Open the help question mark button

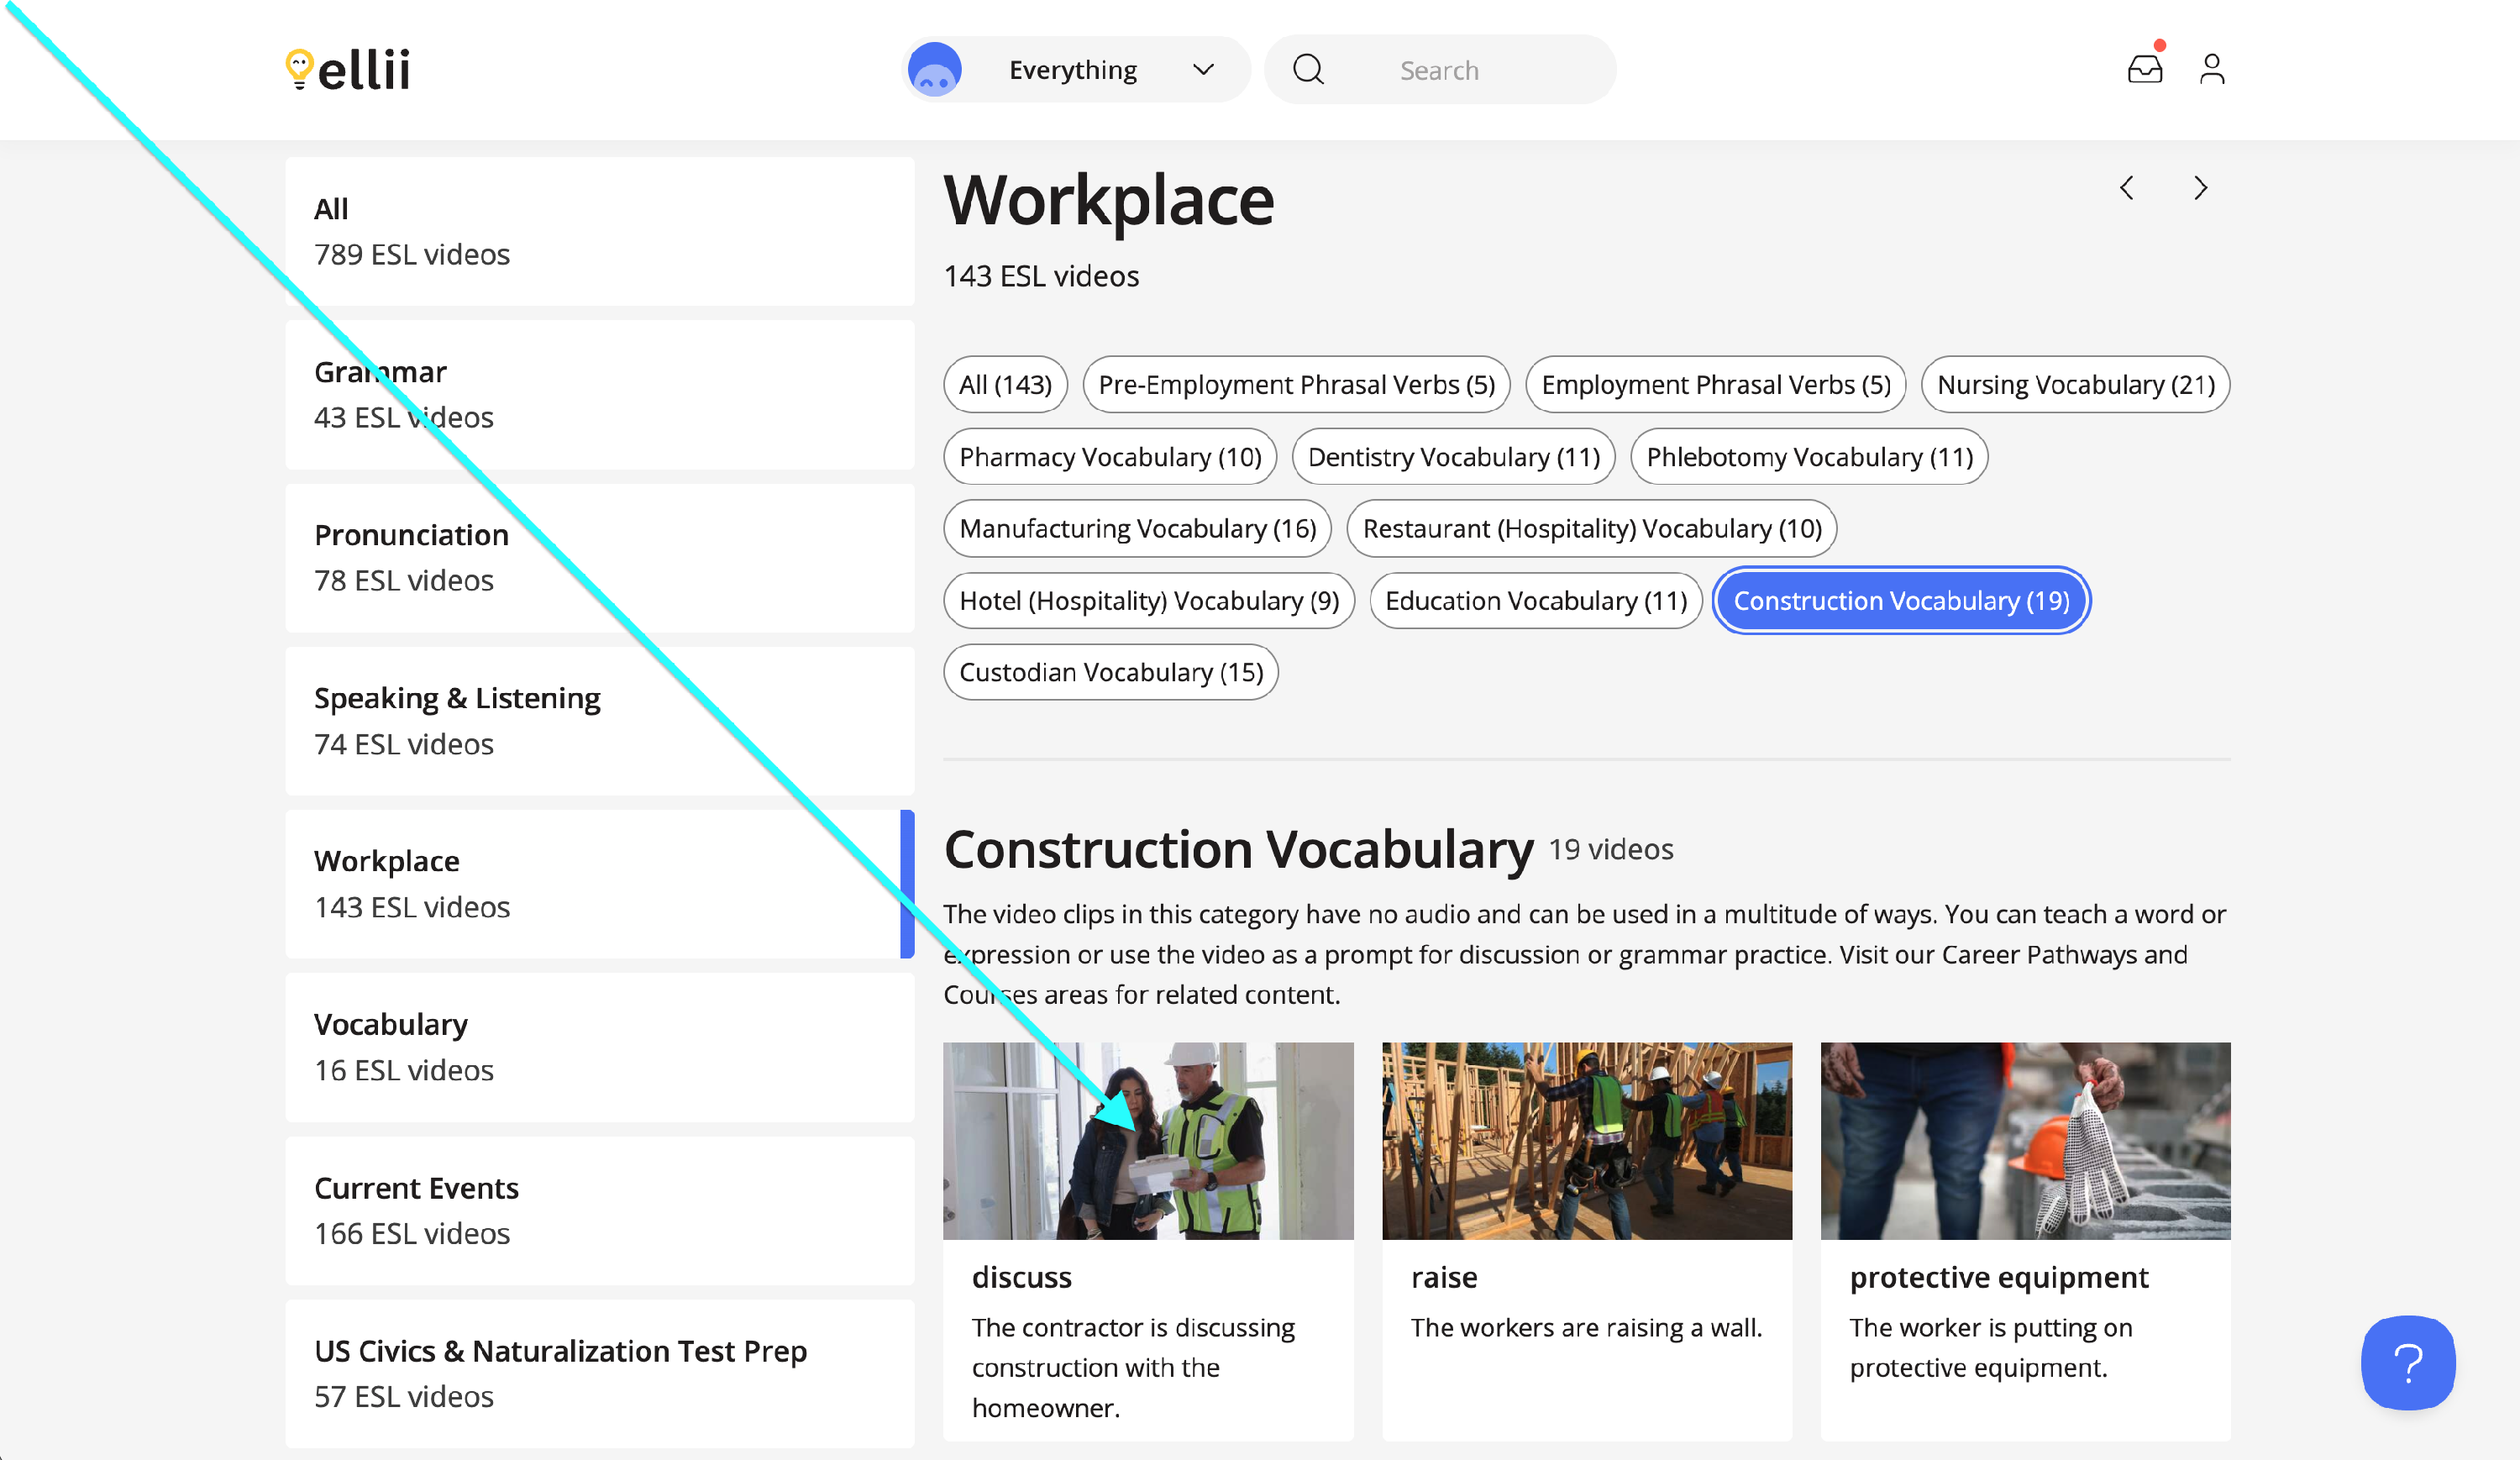click(x=2407, y=1362)
